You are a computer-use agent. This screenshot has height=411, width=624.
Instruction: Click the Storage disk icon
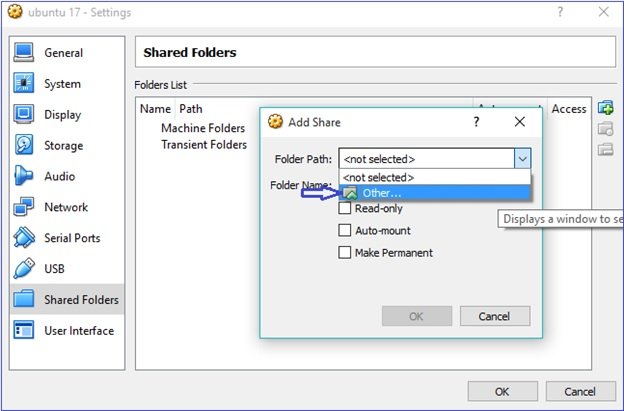tap(23, 145)
